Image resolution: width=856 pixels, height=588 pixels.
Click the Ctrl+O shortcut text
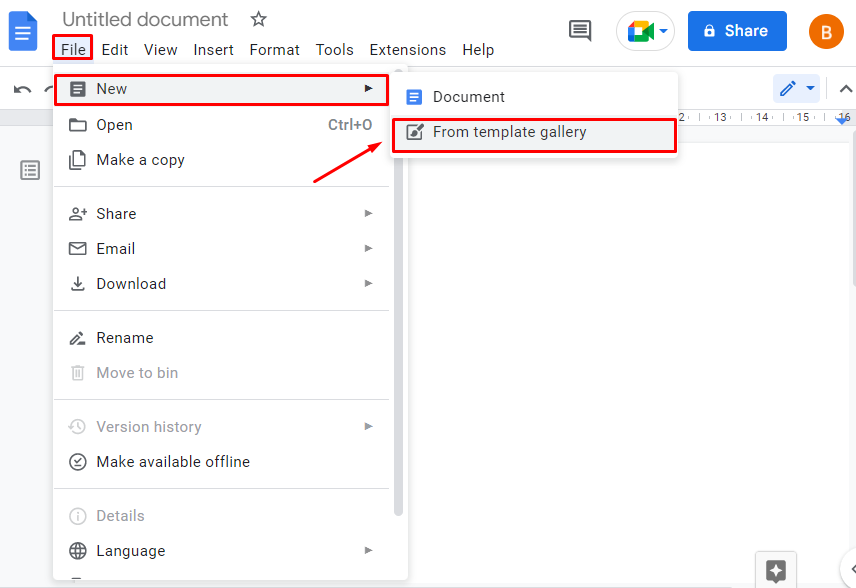[350, 125]
